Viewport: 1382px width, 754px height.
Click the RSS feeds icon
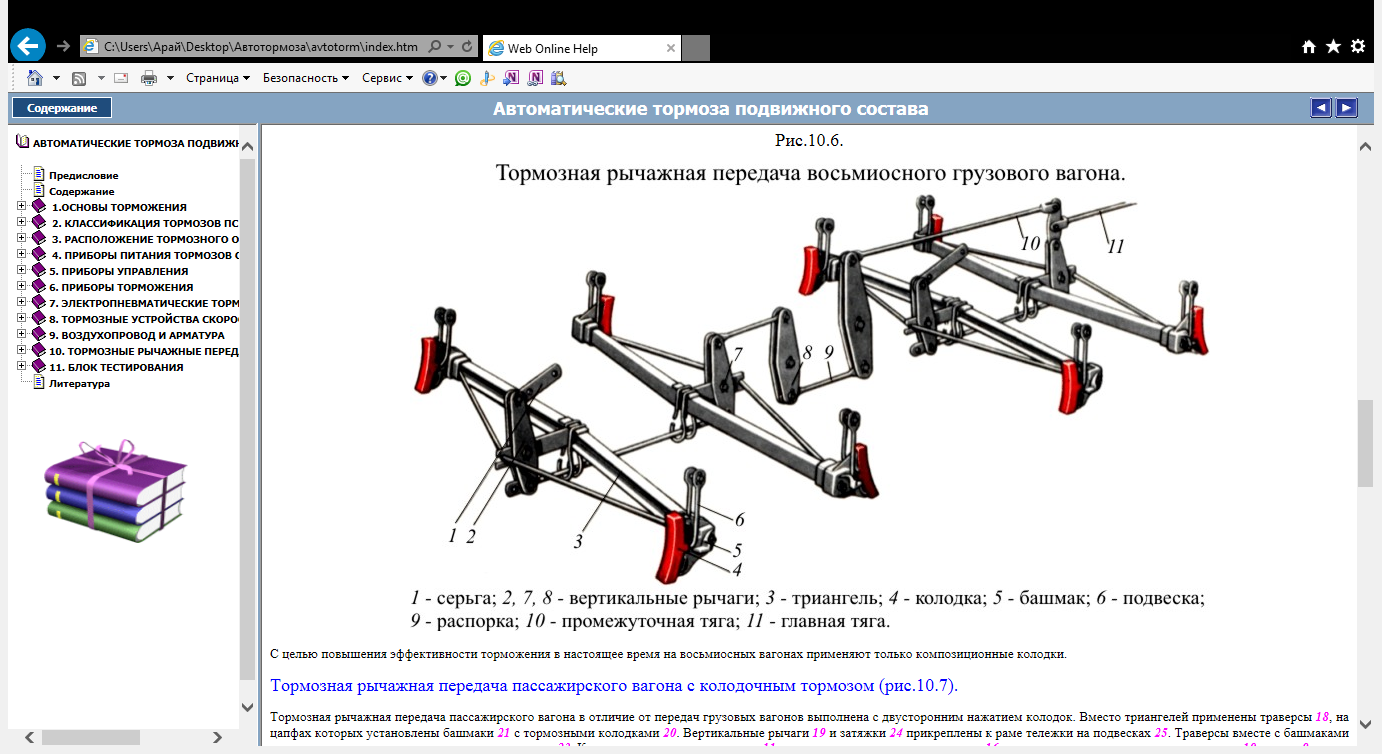(x=79, y=77)
